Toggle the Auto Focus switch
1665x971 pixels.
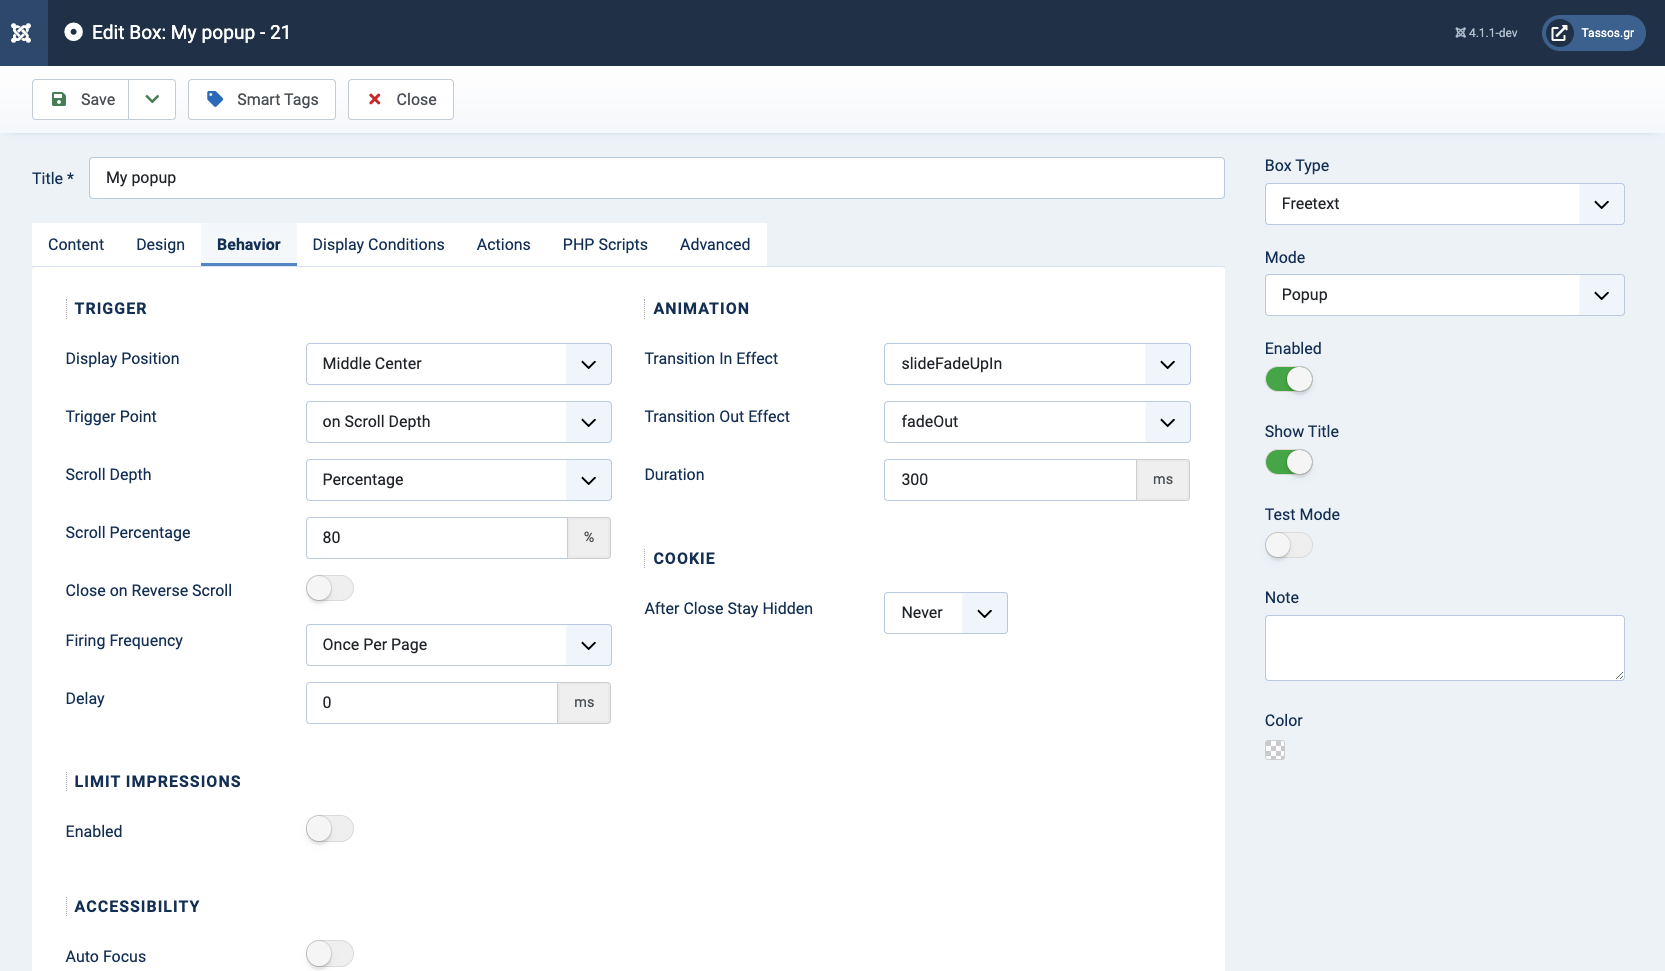(x=330, y=954)
